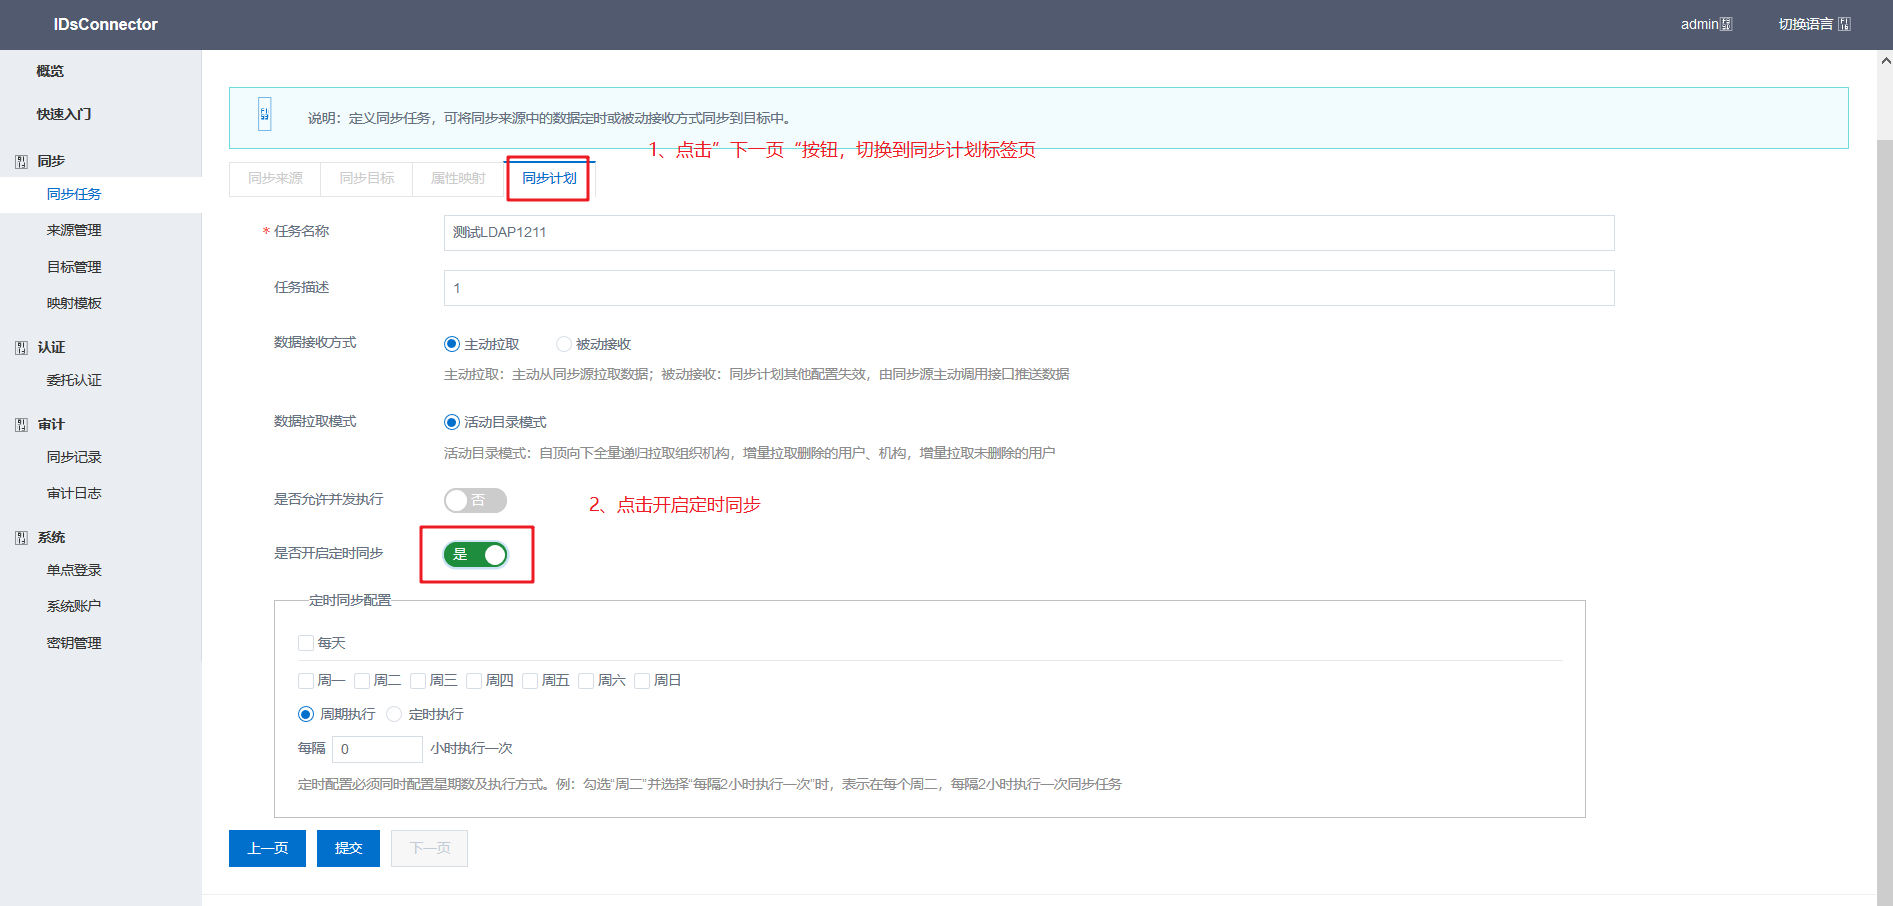Viewport: 1893px width, 906px height.
Task: Select the 主动拉取 radio option
Action: click(452, 344)
